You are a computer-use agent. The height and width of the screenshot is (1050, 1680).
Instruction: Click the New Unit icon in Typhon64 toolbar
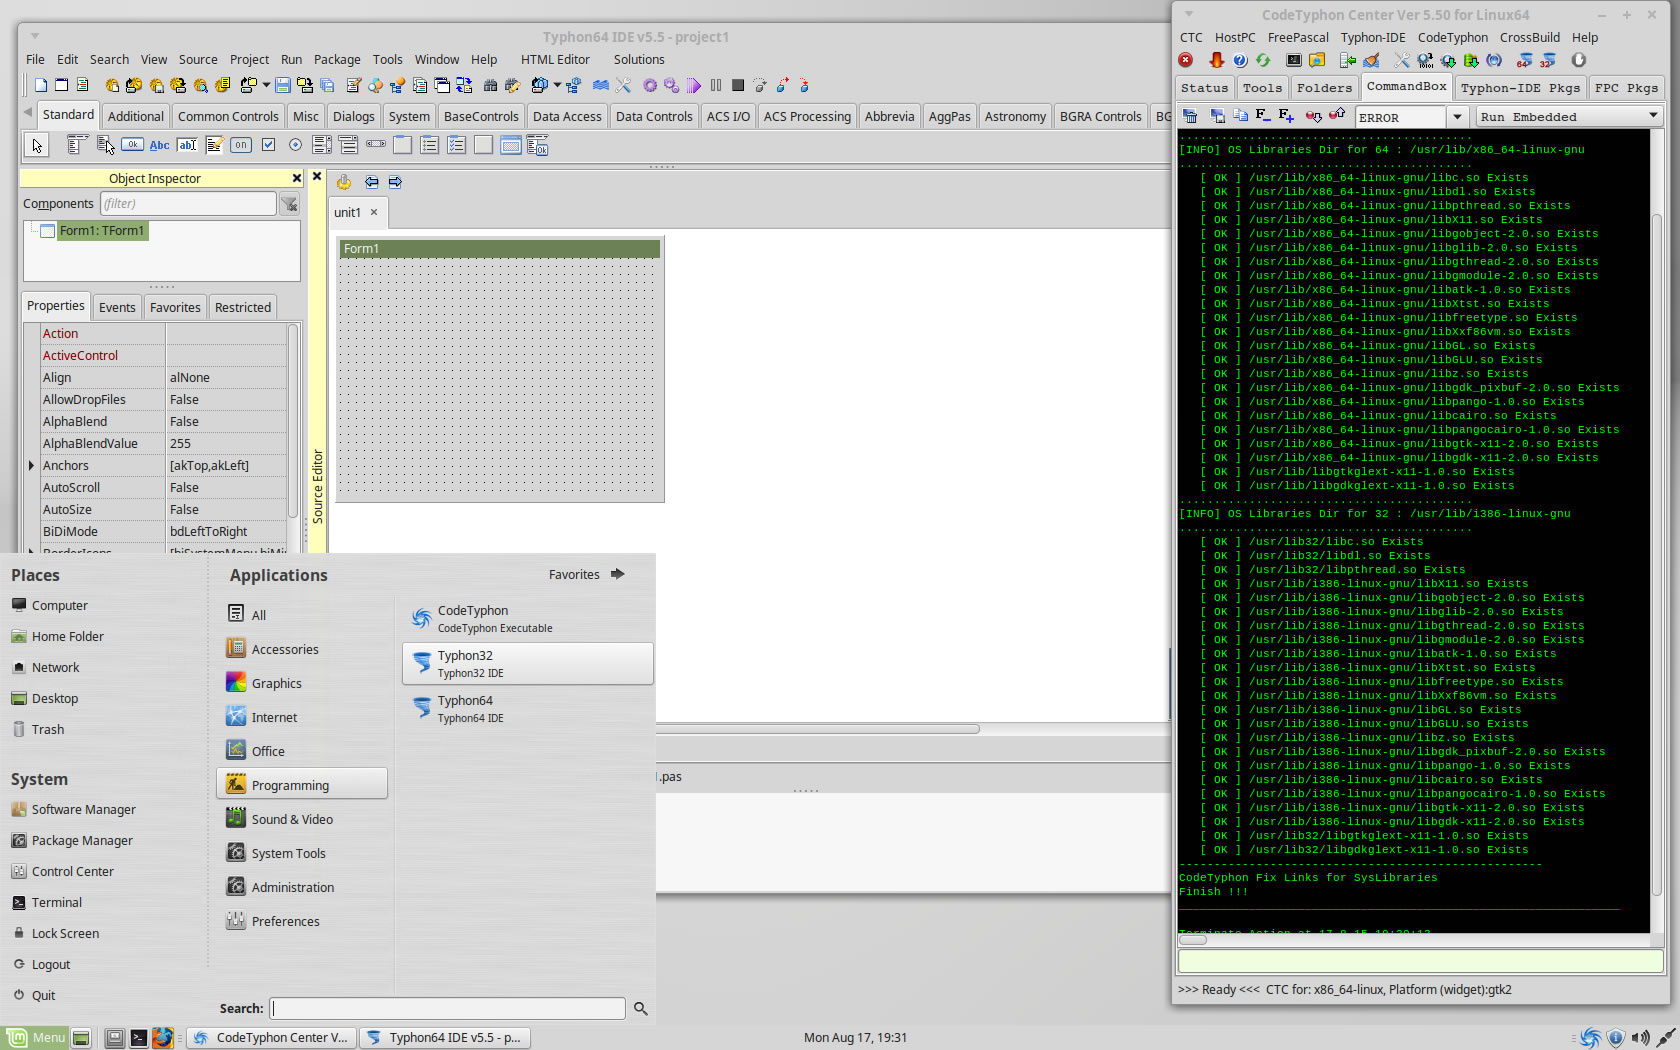tap(41, 86)
